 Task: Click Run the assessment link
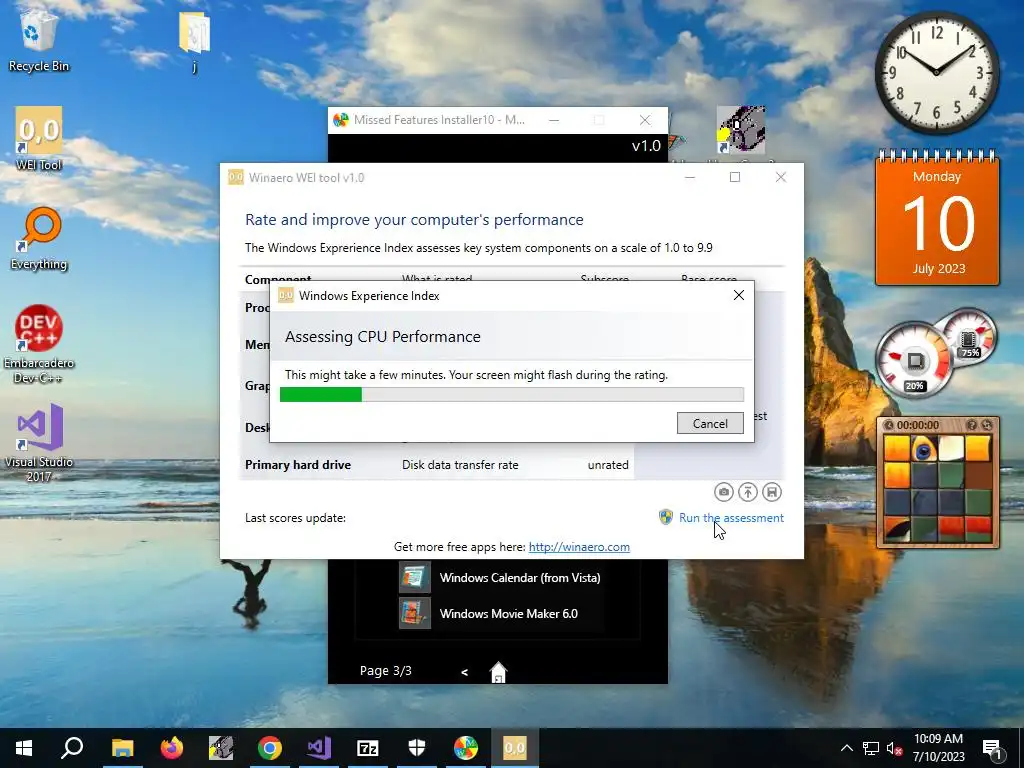click(x=731, y=518)
